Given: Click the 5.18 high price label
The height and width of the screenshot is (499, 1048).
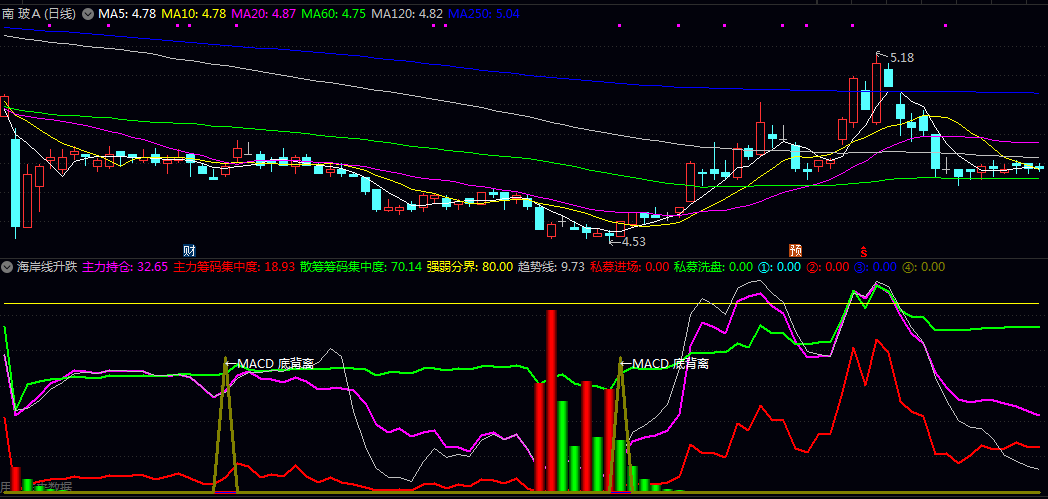Looking at the screenshot, I should (x=902, y=58).
